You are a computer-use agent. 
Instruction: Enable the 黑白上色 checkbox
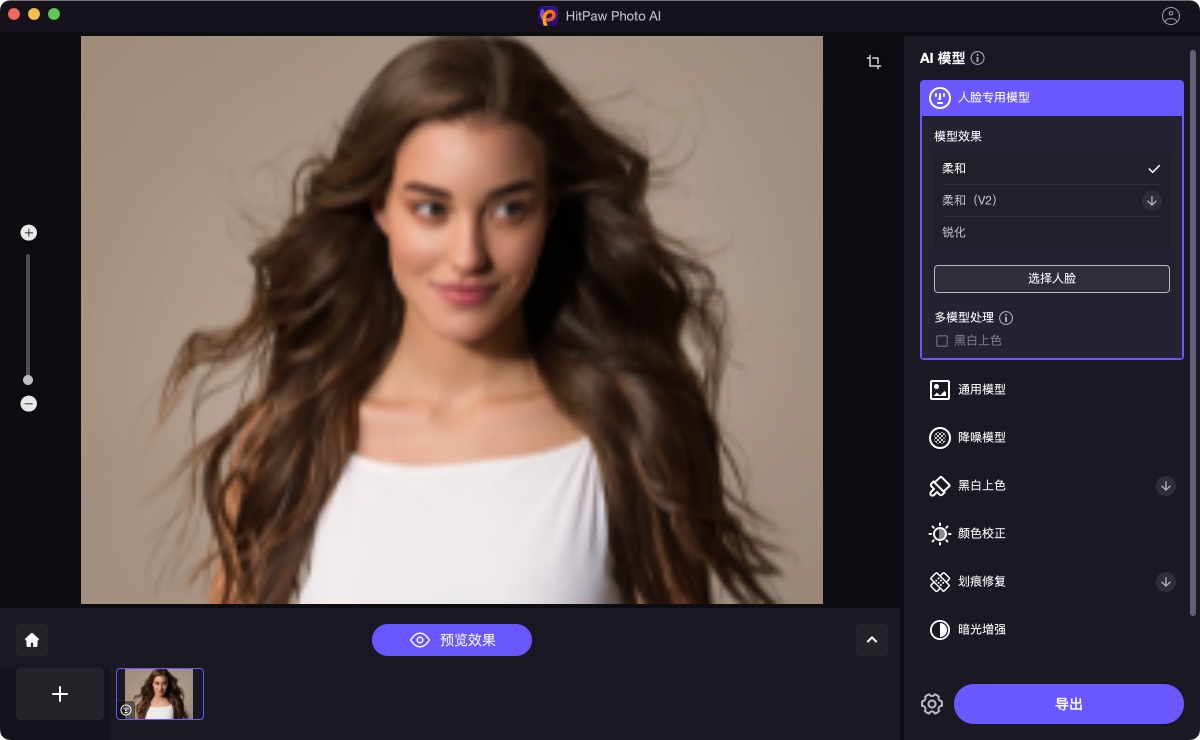[942, 341]
